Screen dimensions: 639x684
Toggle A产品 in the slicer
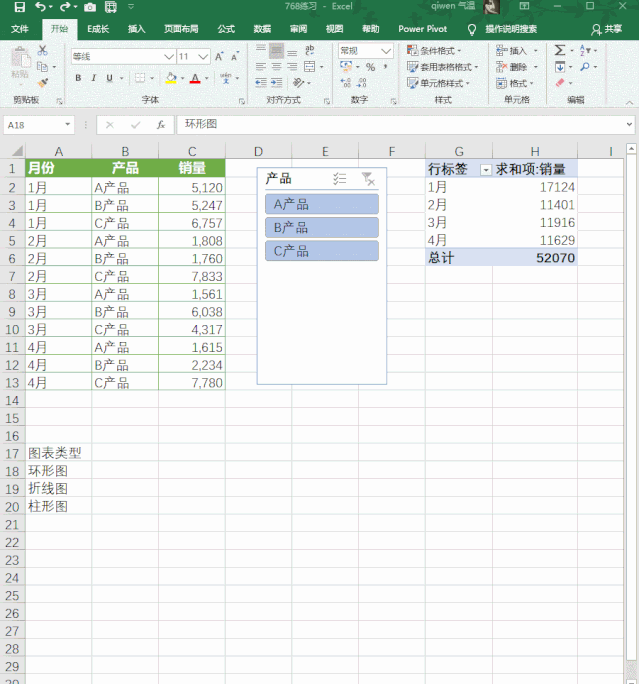[322, 204]
